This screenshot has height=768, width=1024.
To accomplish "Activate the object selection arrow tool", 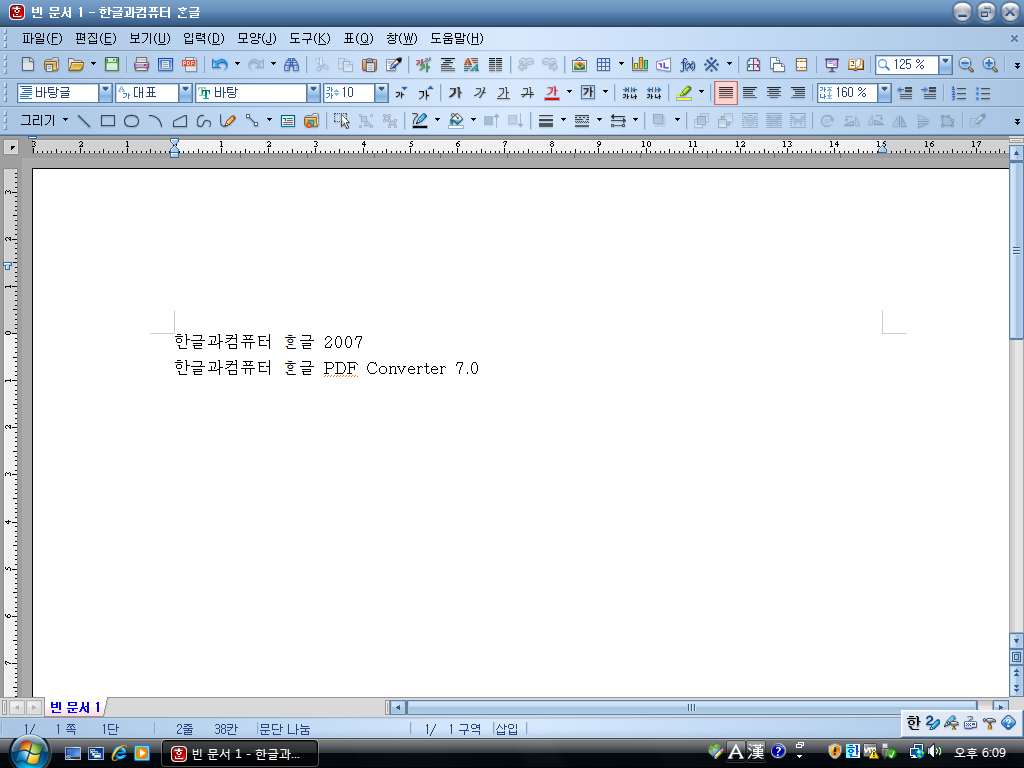I will (x=342, y=121).
